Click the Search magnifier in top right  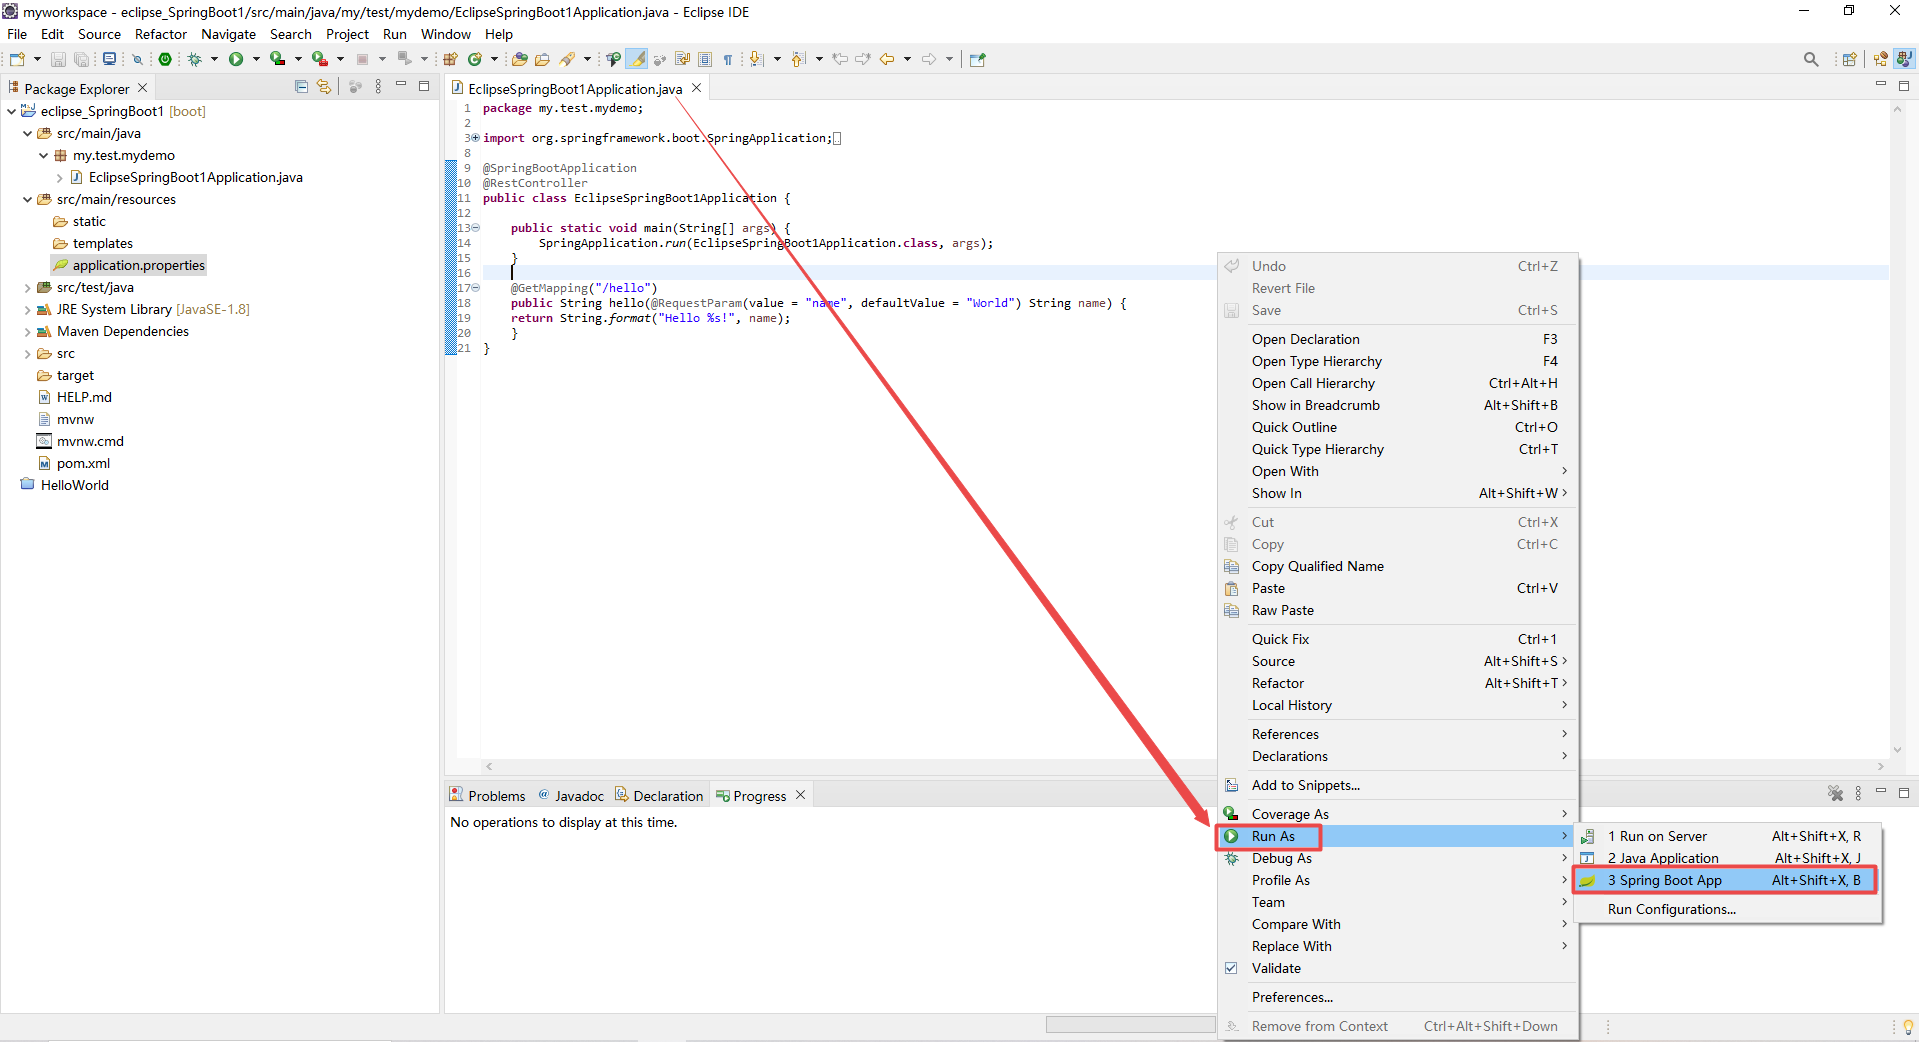(1811, 59)
